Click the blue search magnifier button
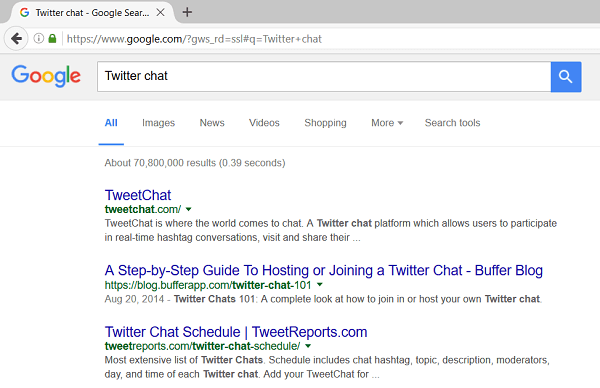The image size is (600, 388). point(566,77)
